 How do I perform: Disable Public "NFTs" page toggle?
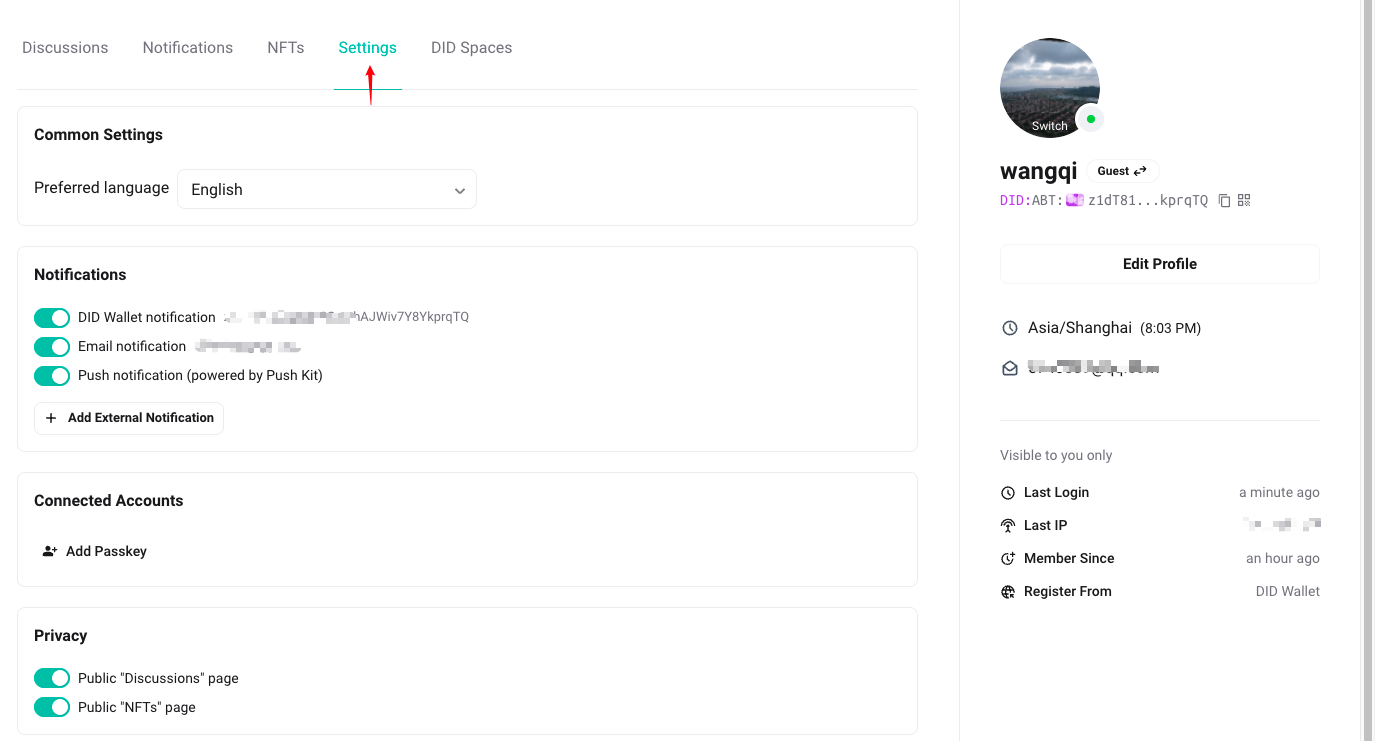click(x=52, y=708)
